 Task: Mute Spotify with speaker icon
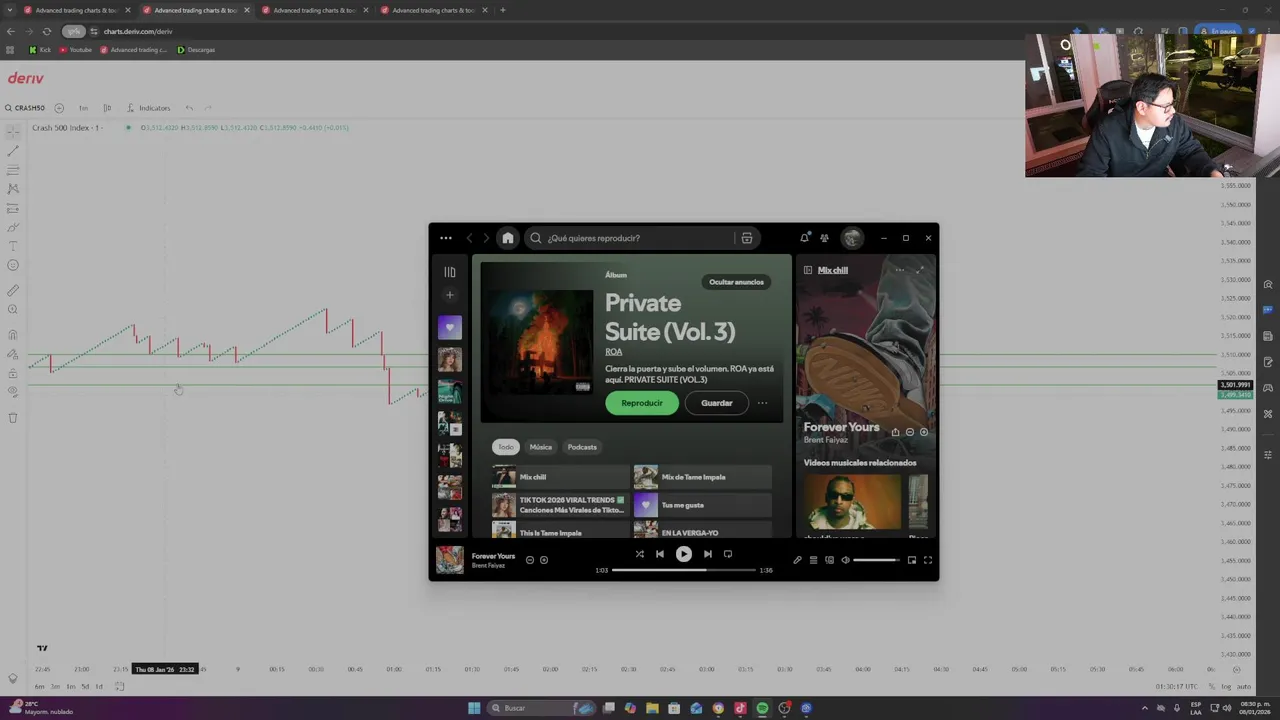coord(845,560)
